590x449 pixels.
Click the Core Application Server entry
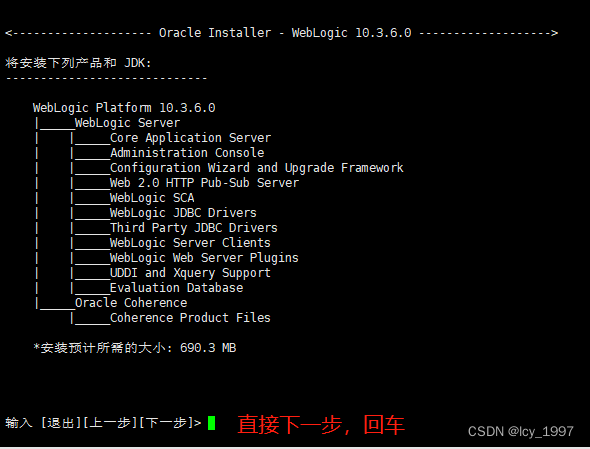pyautogui.click(x=190, y=138)
